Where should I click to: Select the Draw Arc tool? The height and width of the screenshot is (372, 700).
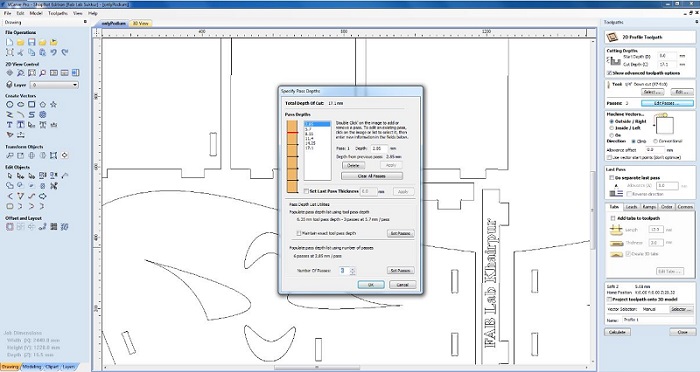(x=21, y=115)
